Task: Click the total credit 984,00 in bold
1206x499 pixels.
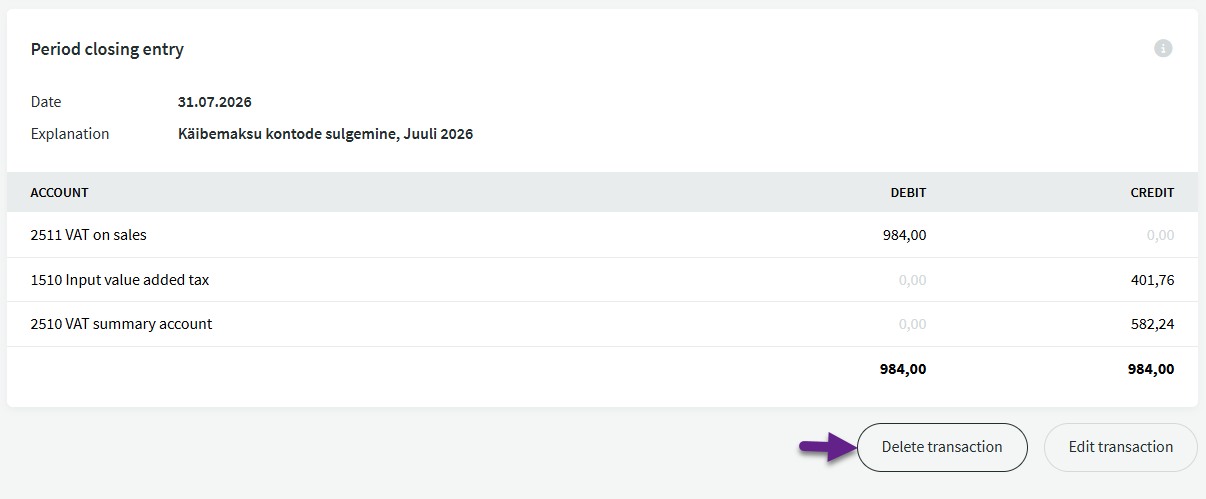Action: point(1151,369)
